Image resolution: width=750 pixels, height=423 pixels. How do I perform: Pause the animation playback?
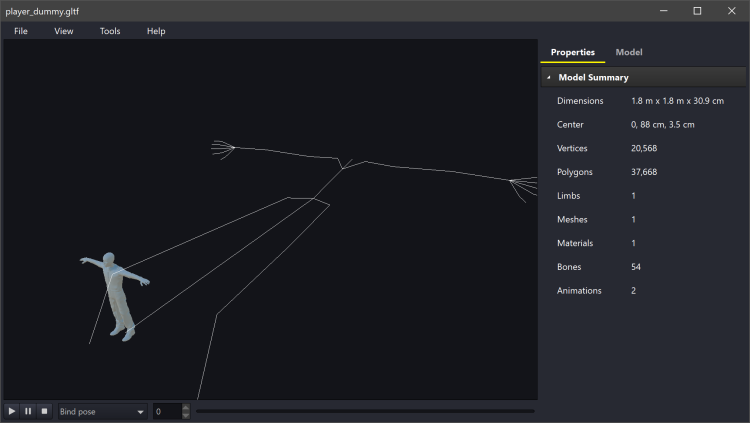tap(28, 411)
